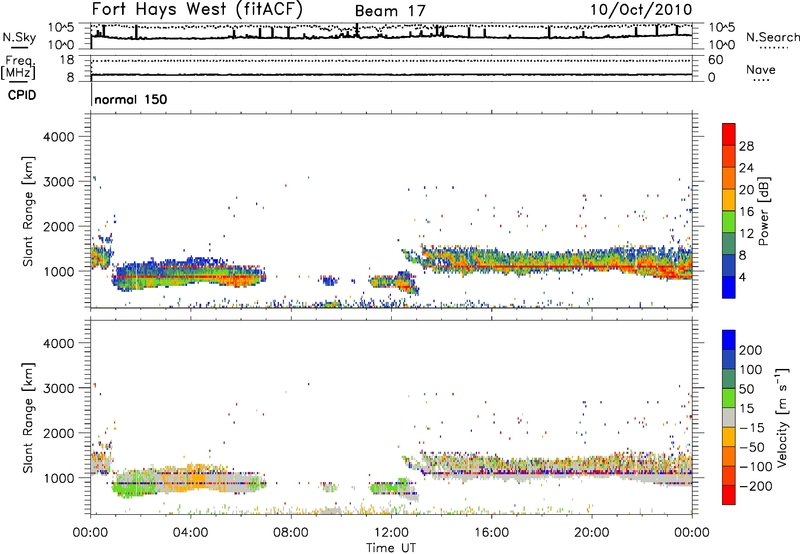Click the "12" power colorbar value
Screen dimensions: 800x554
point(746,234)
